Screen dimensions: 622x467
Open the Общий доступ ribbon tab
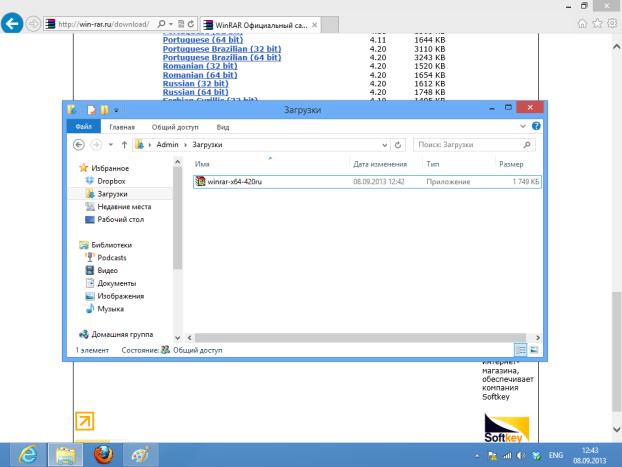tap(175, 127)
